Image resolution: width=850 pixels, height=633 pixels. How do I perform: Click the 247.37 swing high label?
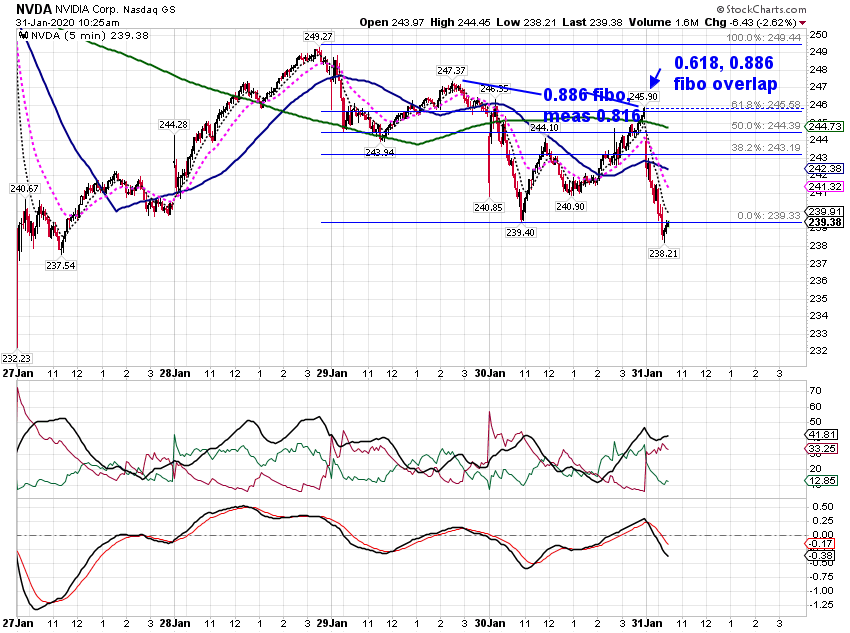pyautogui.click(x=452, y=70)
